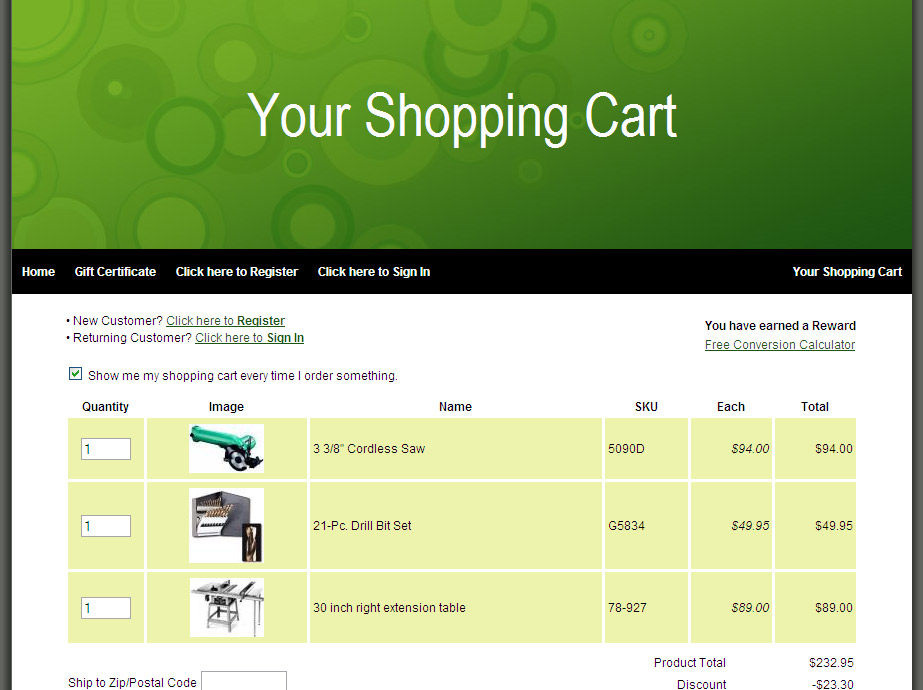Screen dimensions: 923x690
Task: Go to Your Shopping Cart in navbar
Action: (x=847, y=272)
